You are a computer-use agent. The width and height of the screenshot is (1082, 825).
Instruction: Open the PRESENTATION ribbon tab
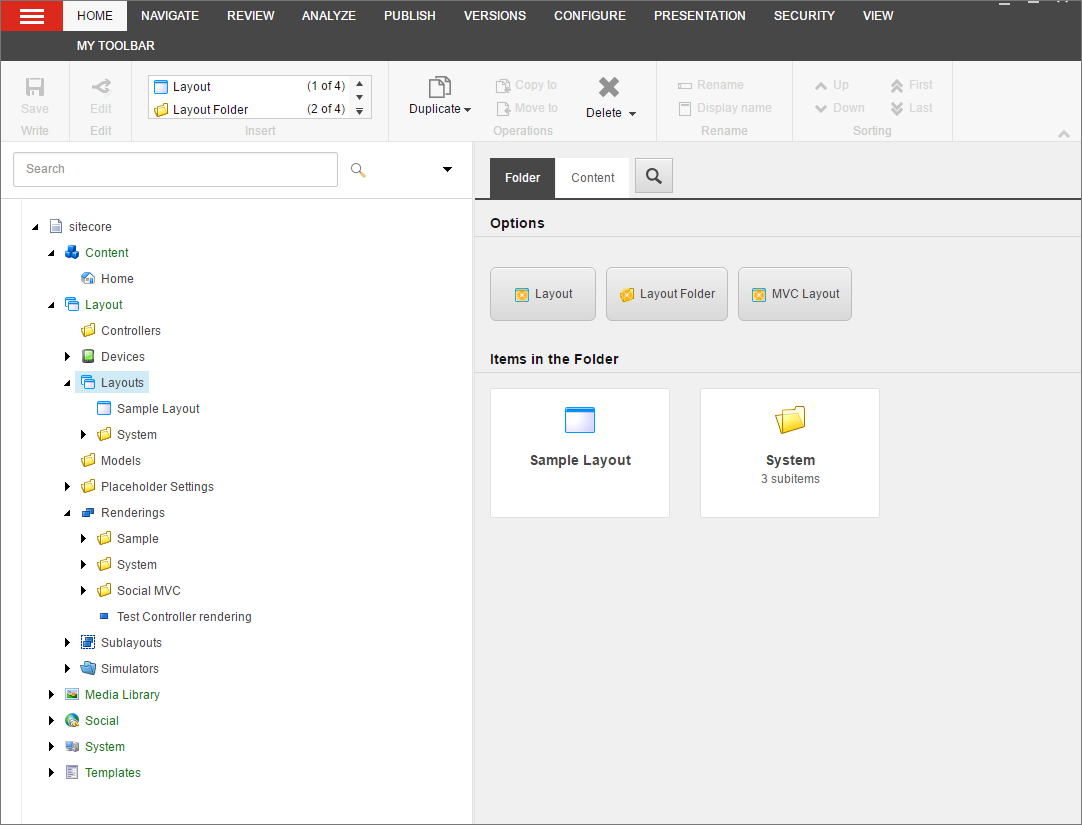coord(699,15)
